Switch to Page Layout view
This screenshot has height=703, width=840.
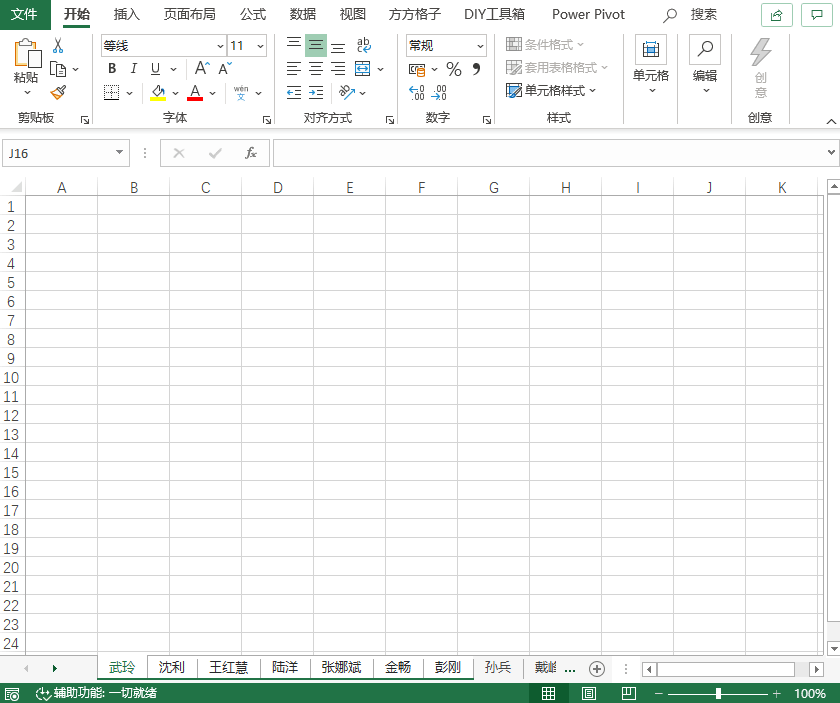click(588, 693)
